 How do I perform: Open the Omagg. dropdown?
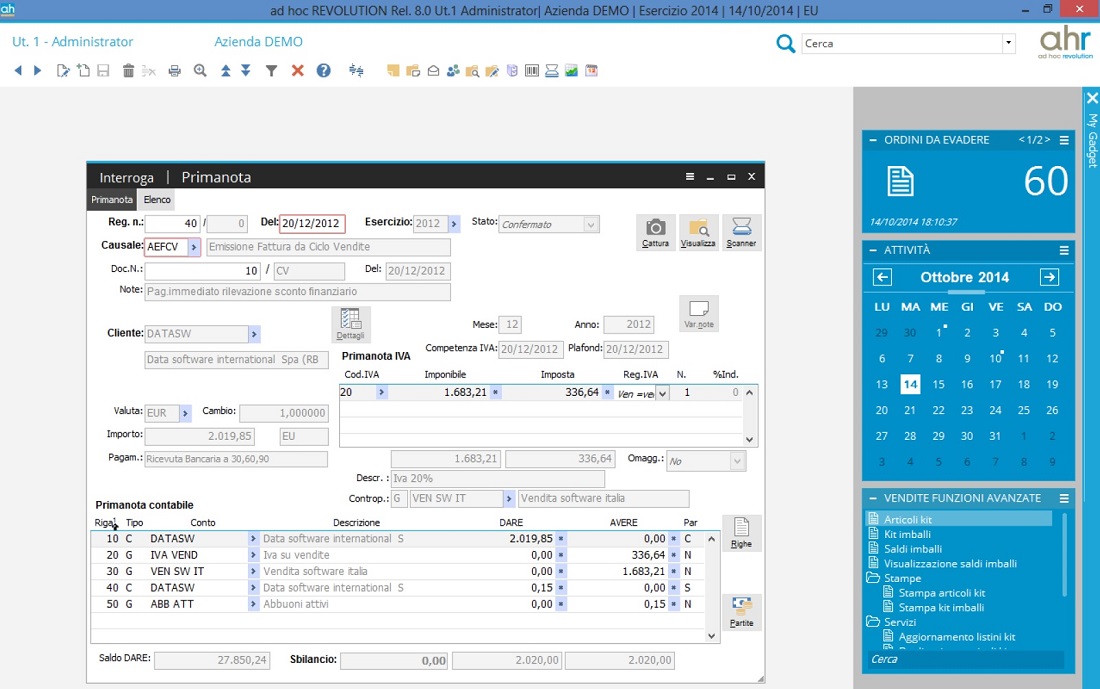[x=737, y=461]
